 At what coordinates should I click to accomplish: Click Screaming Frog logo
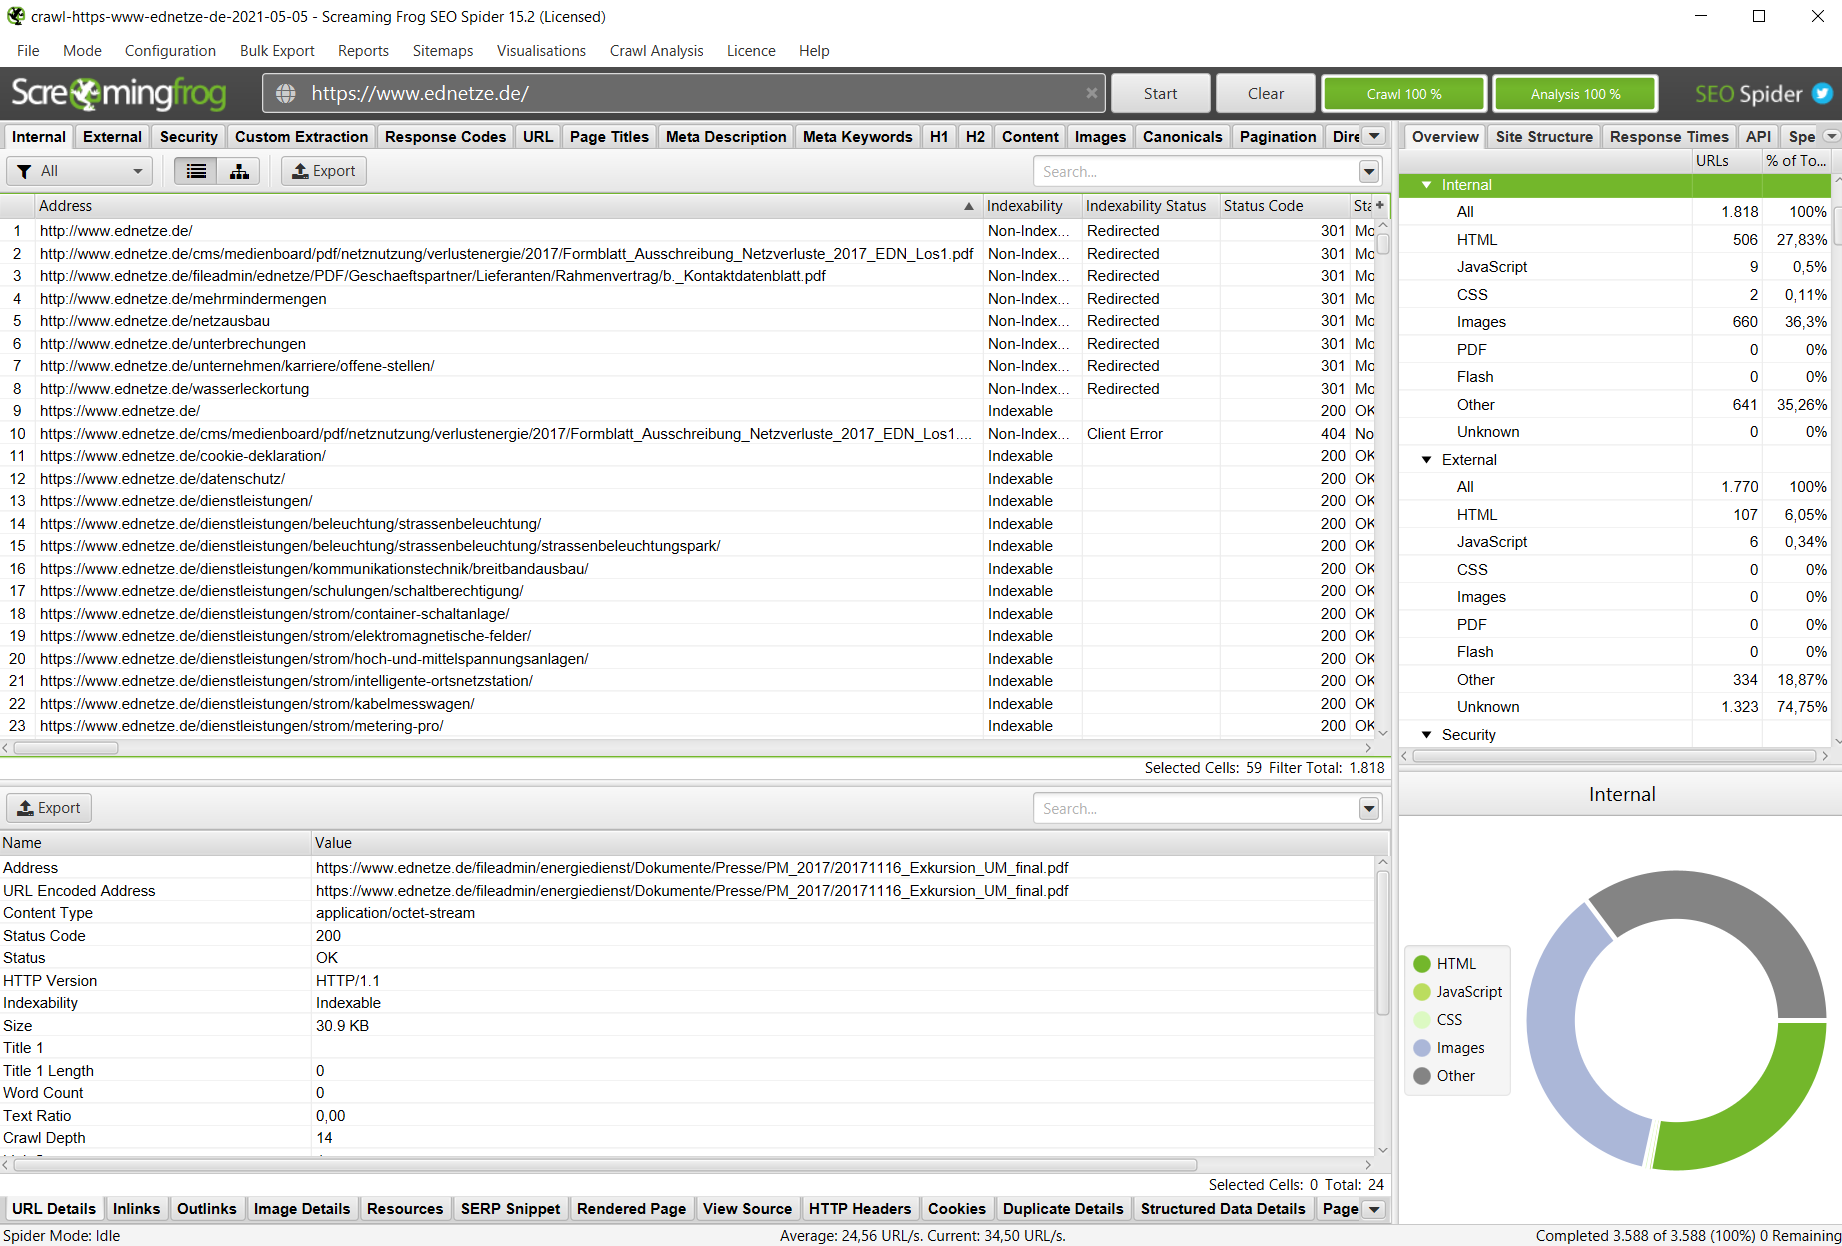point(119,93)
